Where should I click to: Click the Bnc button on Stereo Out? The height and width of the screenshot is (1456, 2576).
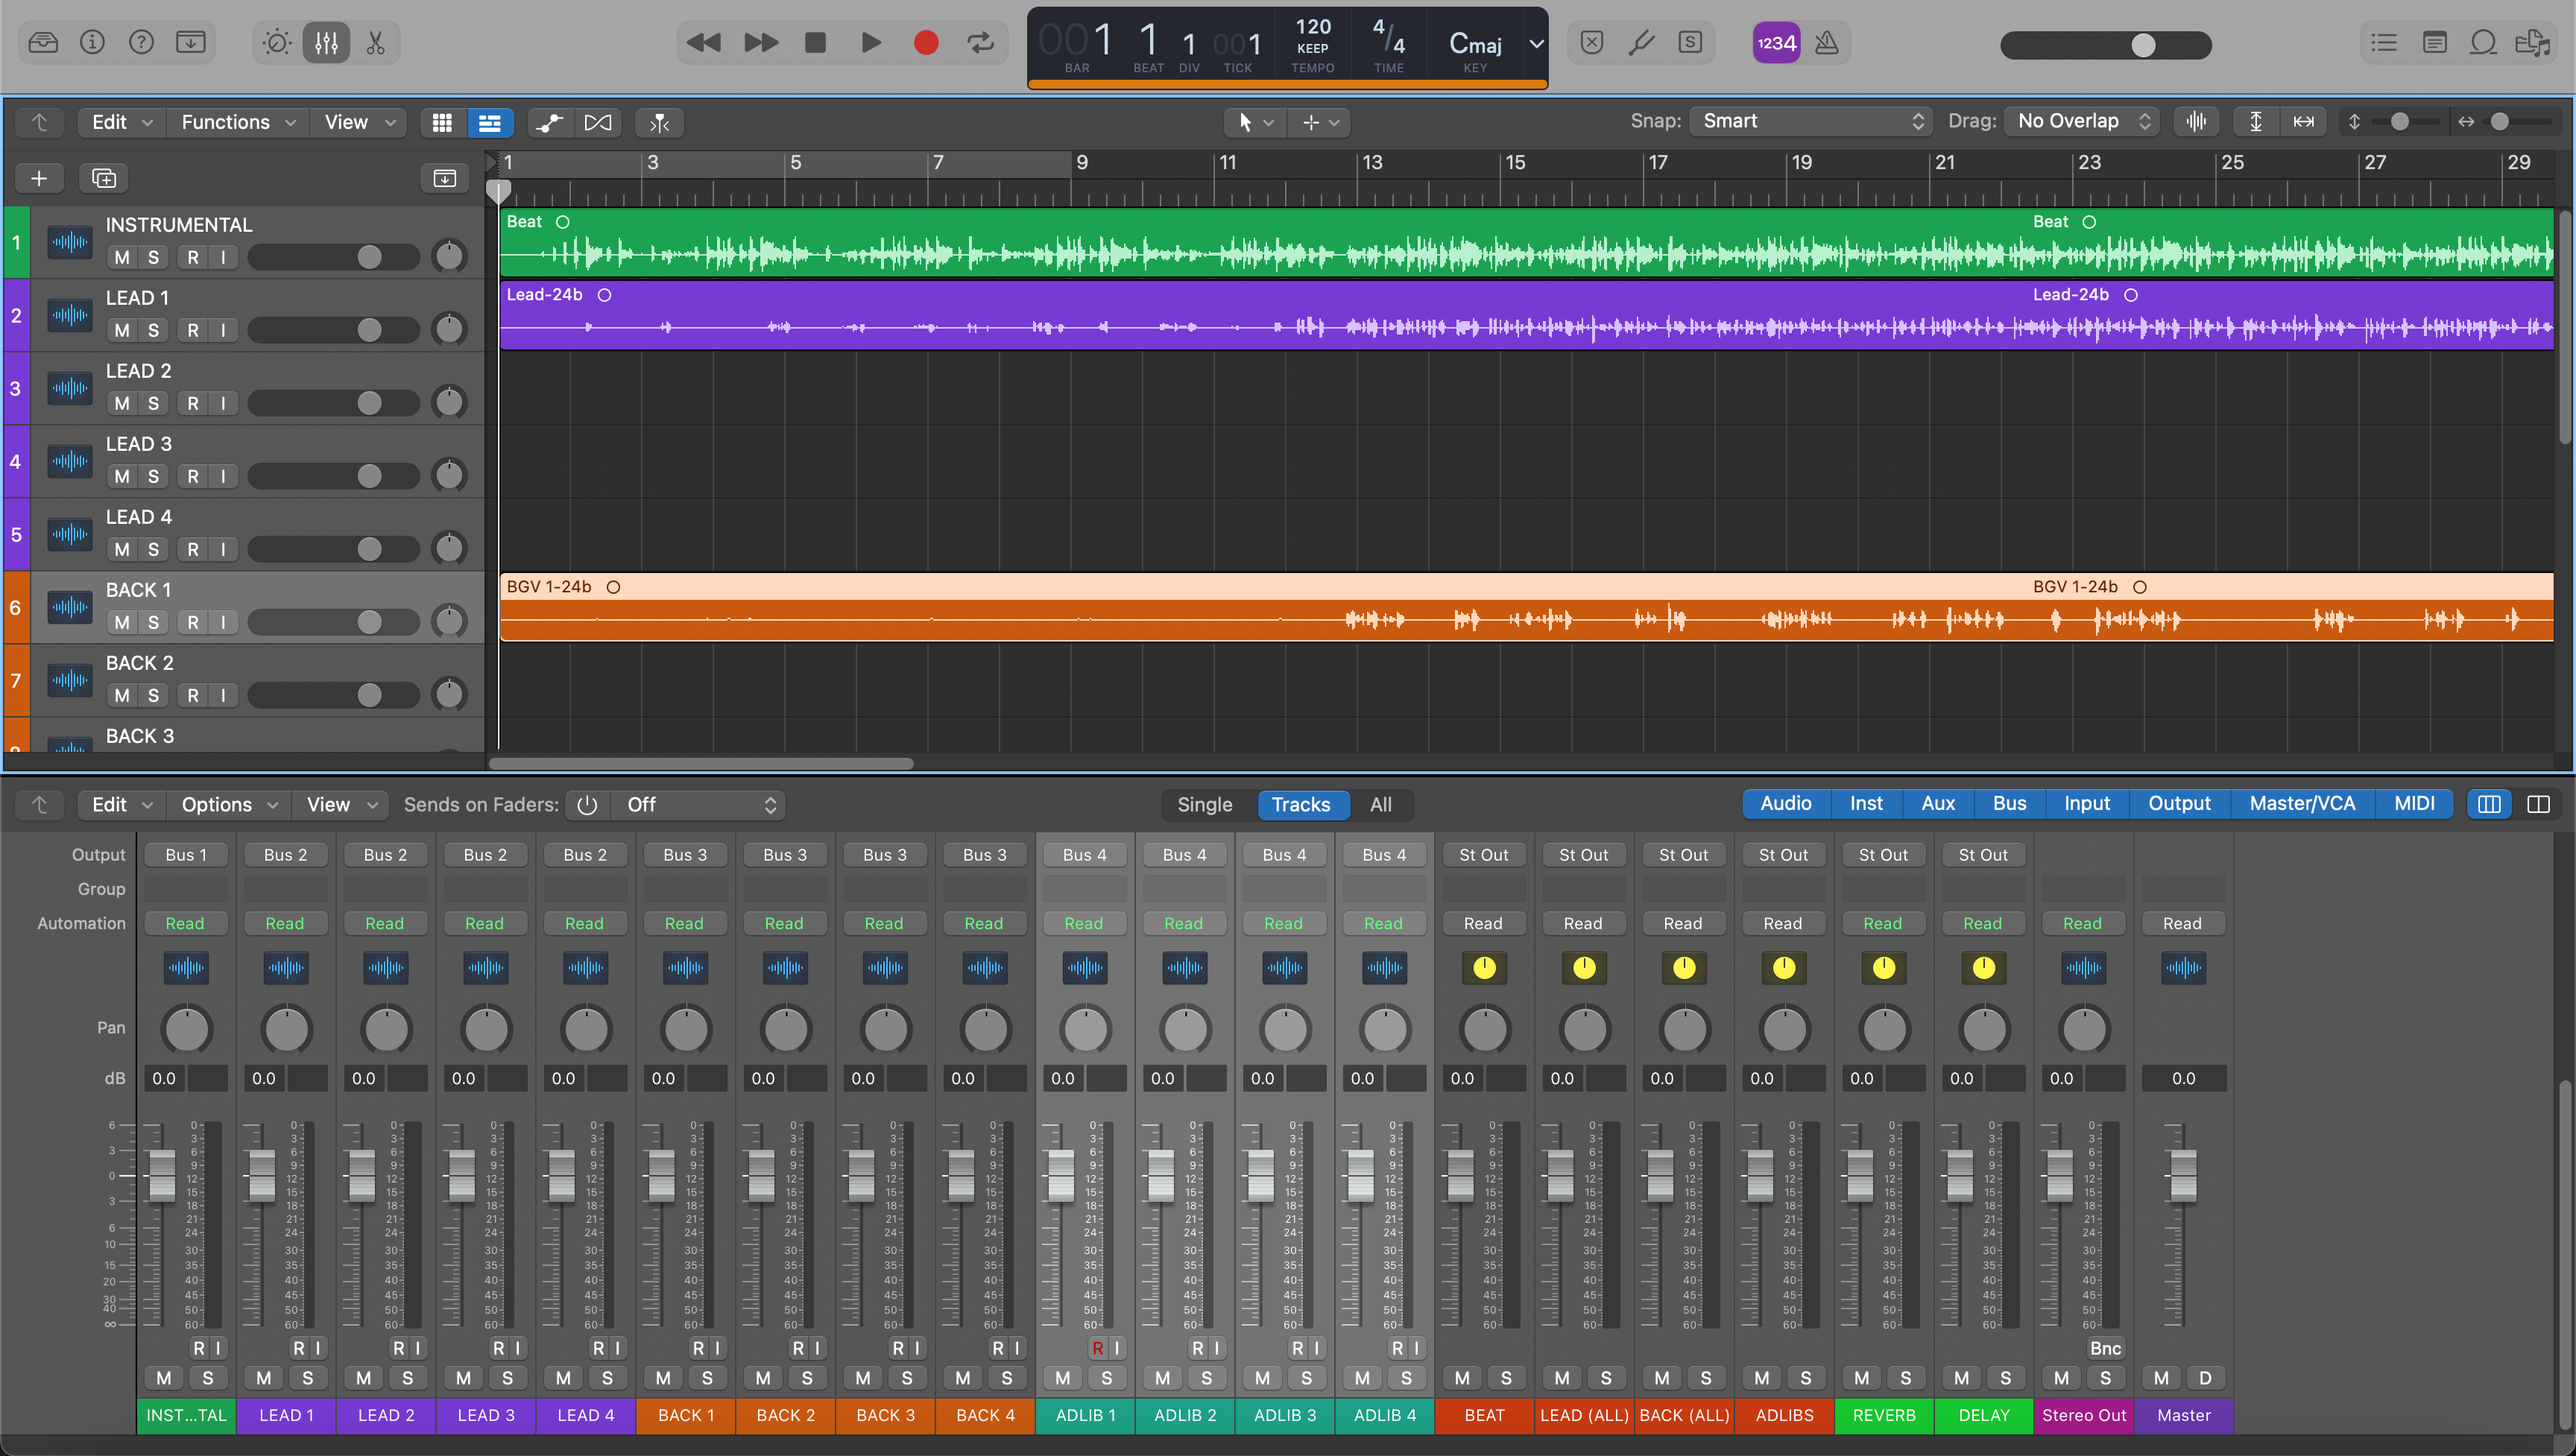[2105, 1348]
